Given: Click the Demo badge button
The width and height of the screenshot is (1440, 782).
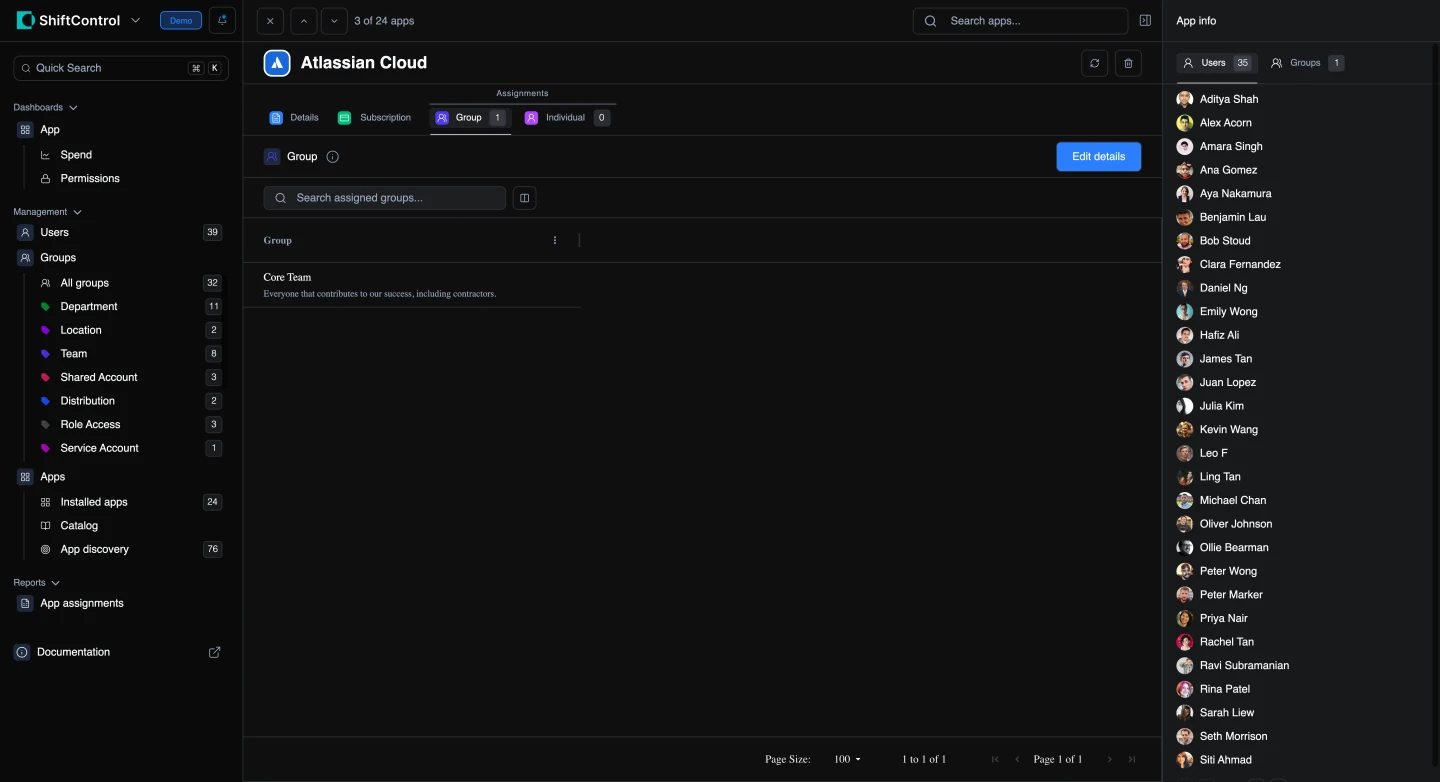Looking at the screenshot, I should tap(181, 21).
